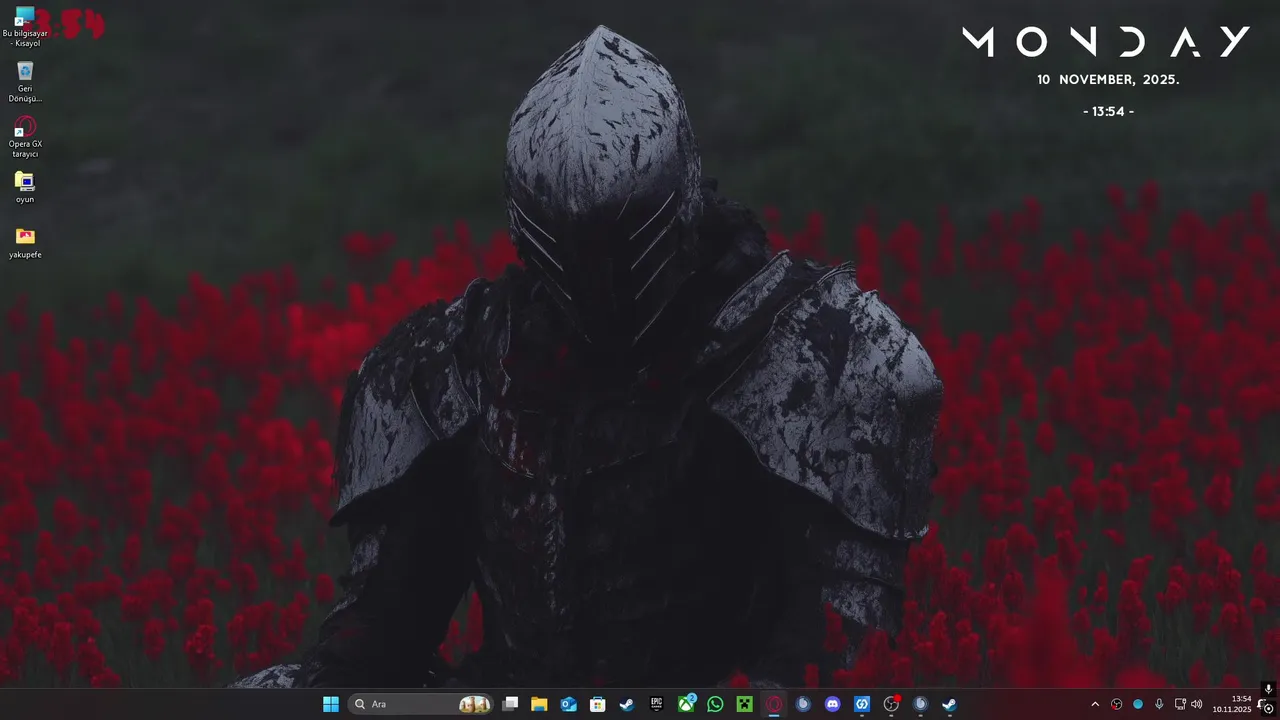Click the 'Ara' taskbar search box
1280x720 pixels.
[421, 704]
